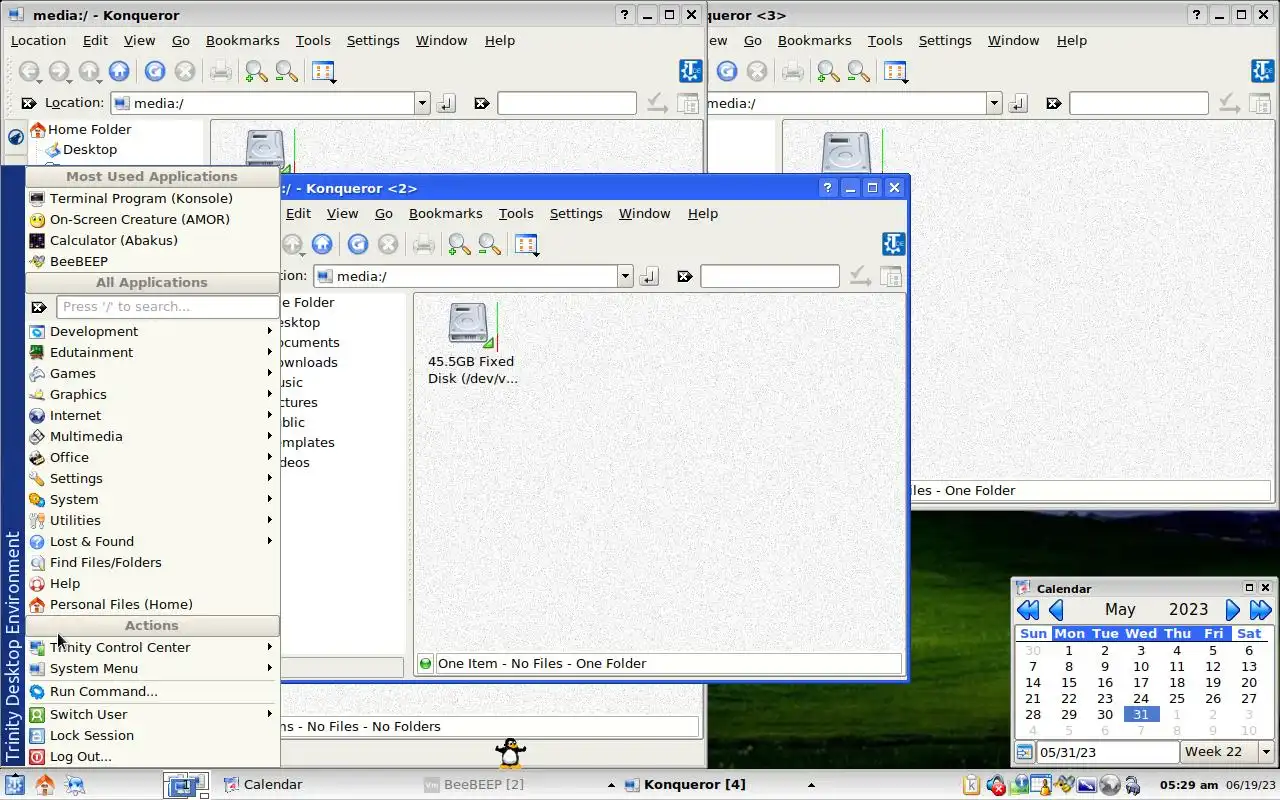
Task: Open Tools menu in Konqueror <2>
Action: [516, 213]
